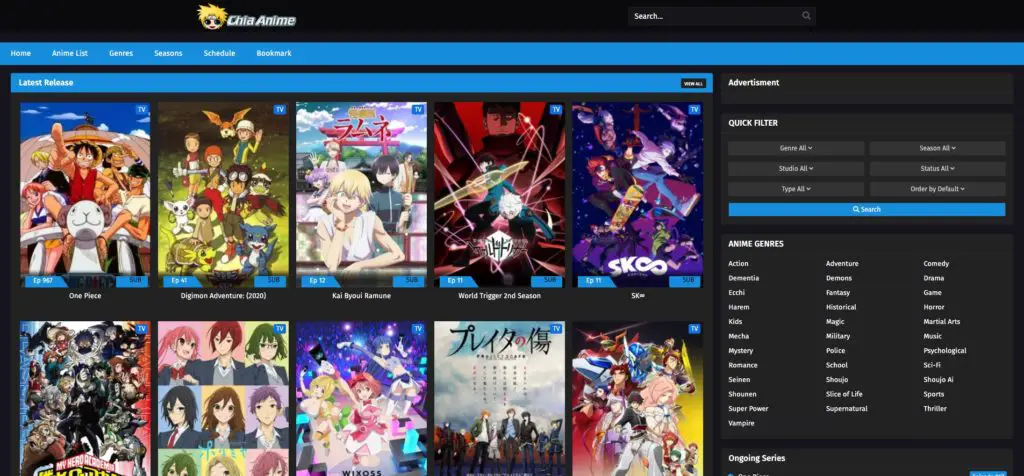The width and height of the screenshot is (1024, 476).
Task: Select the Thriller genre
Action: (935, 409)
